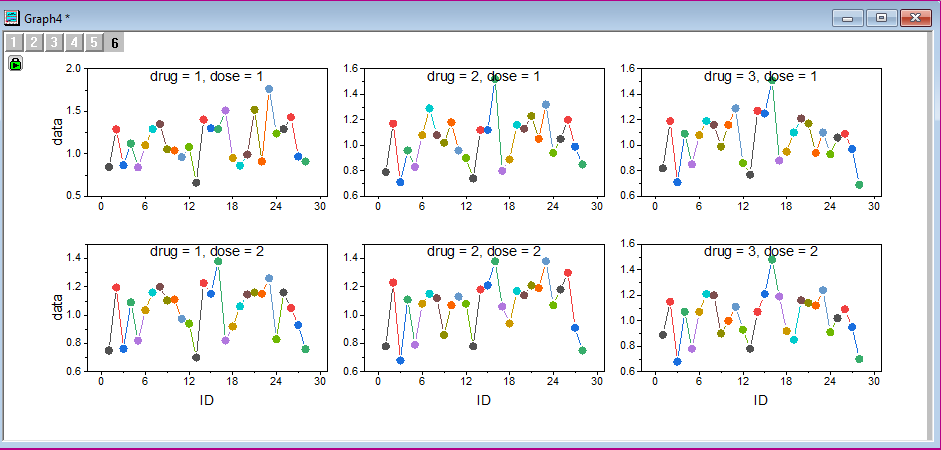This screenshot has width=941, height=450.
Task: Click 'ID' label under drug 1 dose 2 plot
Action: (x=206, y=400)
